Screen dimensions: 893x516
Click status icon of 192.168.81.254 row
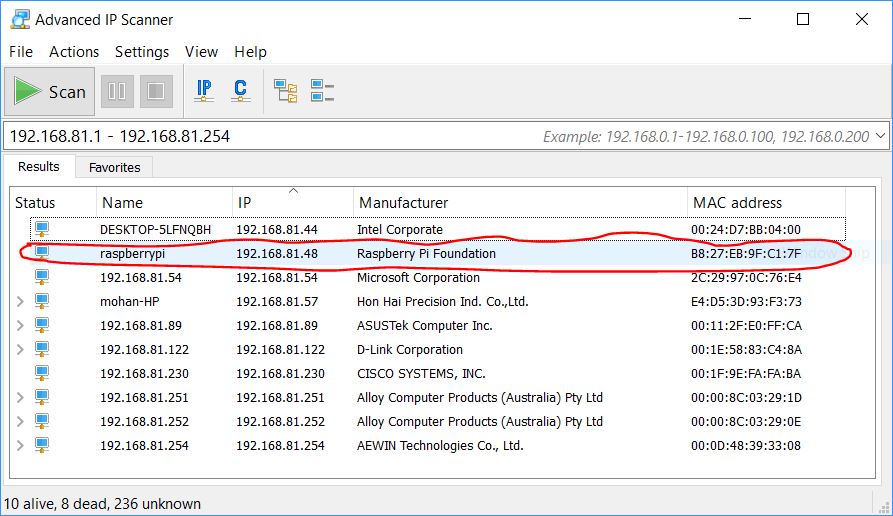tap(42, 445)
